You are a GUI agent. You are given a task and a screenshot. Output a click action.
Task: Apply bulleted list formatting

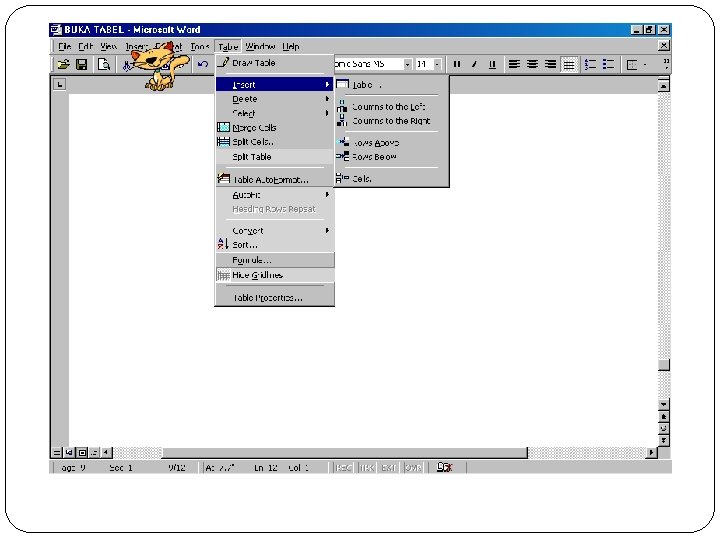click(x=609, y=64)
